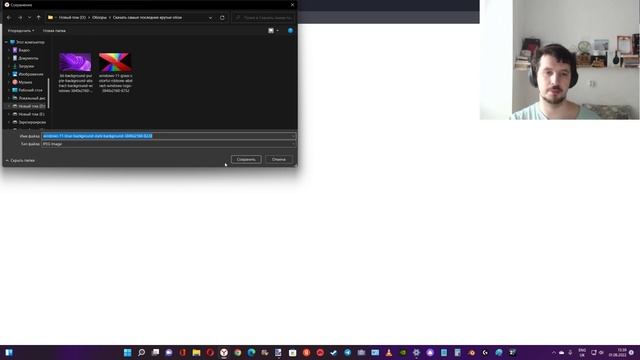The height and width of the screenshot is (360, 640).
Task: Expand the address bar history dropdown
Action: pos(210,18)
